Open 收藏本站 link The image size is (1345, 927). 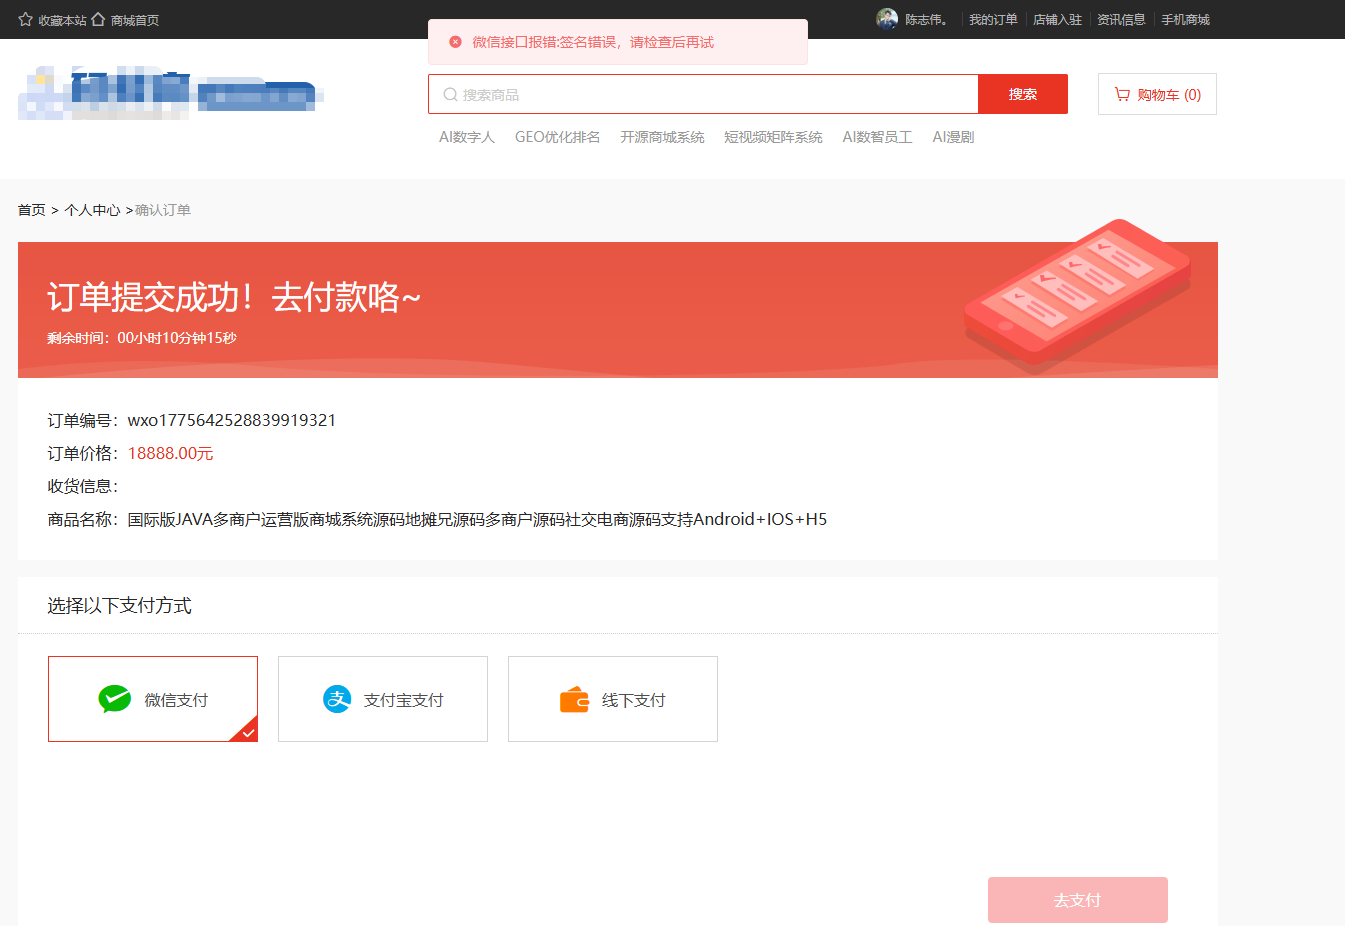[62, 20]
